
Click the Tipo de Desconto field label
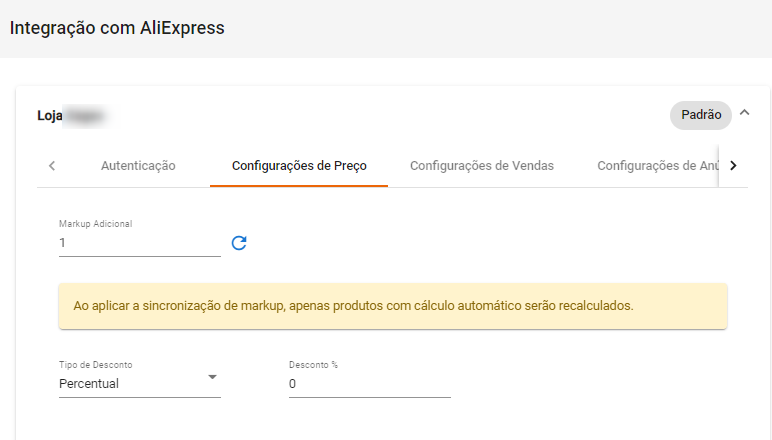[96, 365]
